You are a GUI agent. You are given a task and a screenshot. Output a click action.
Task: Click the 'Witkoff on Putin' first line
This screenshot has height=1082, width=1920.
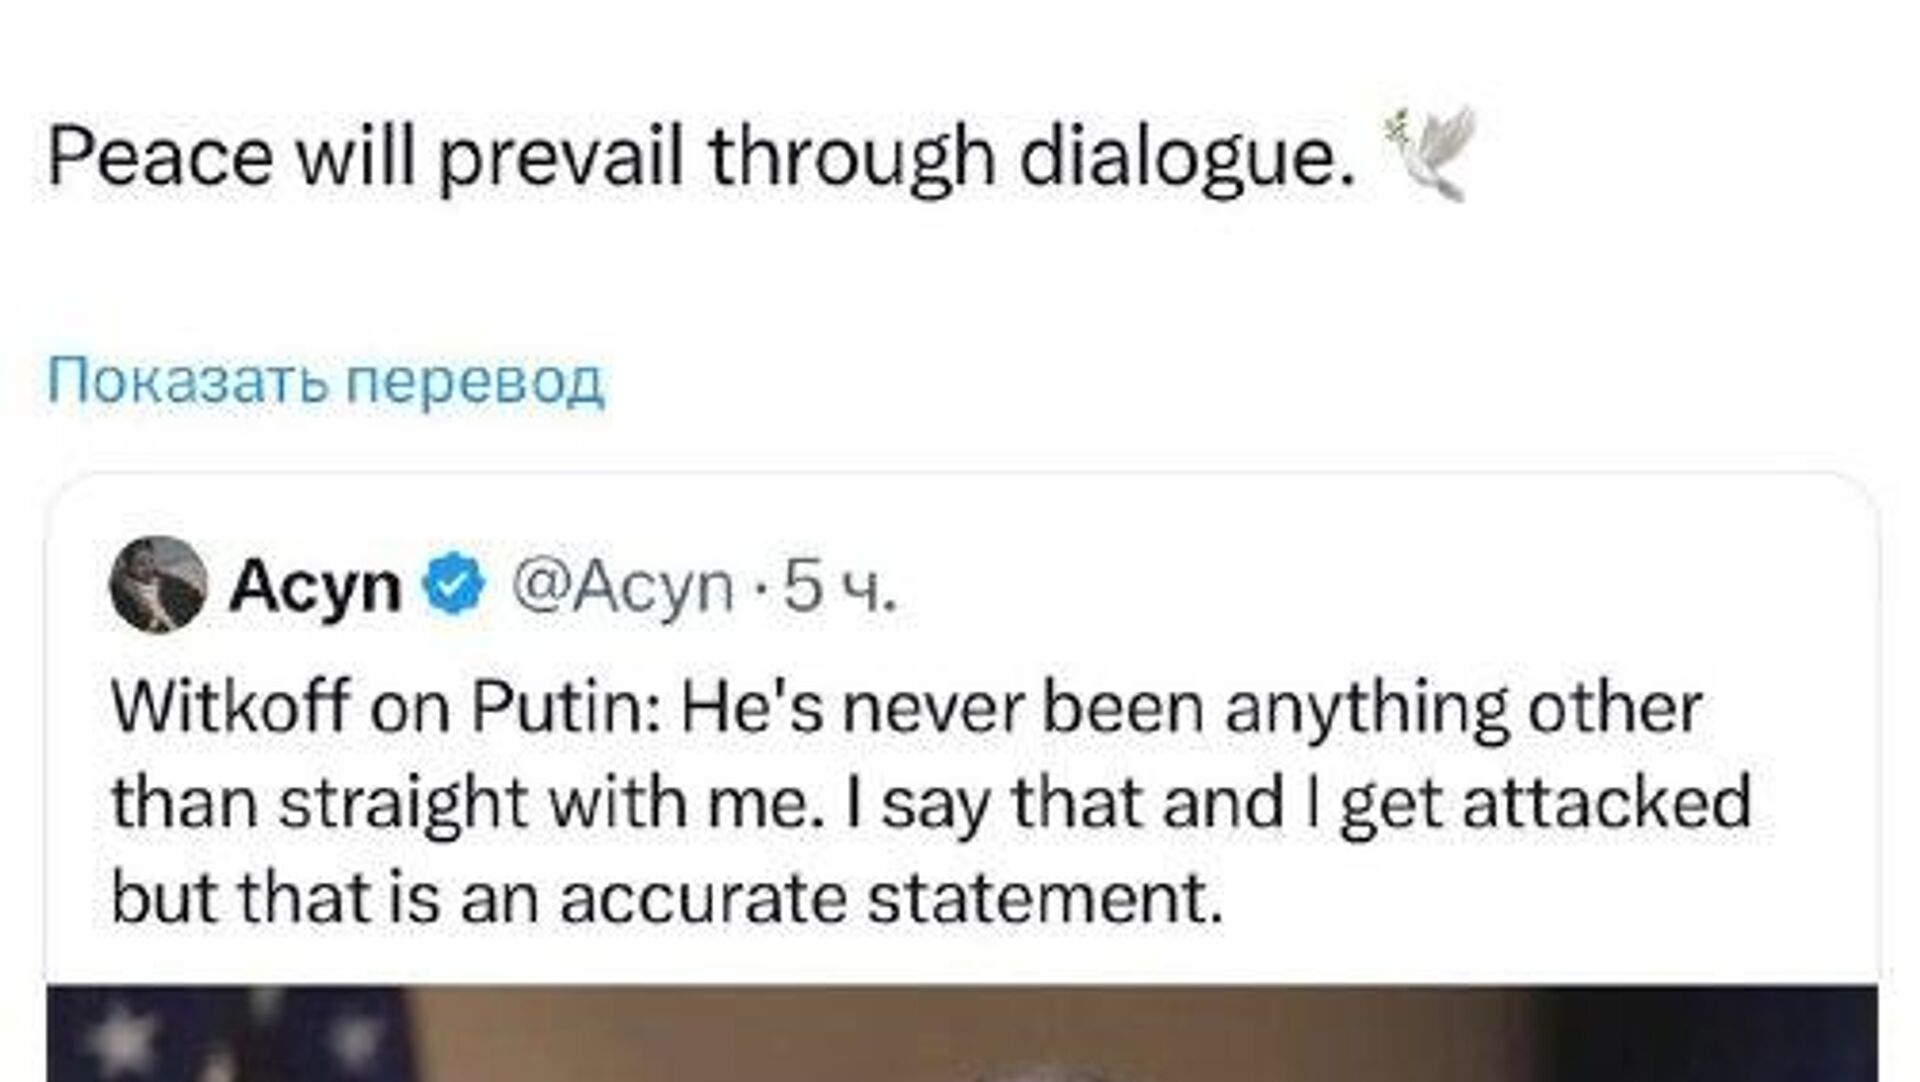pyautogui.click(x=905, y=708)
